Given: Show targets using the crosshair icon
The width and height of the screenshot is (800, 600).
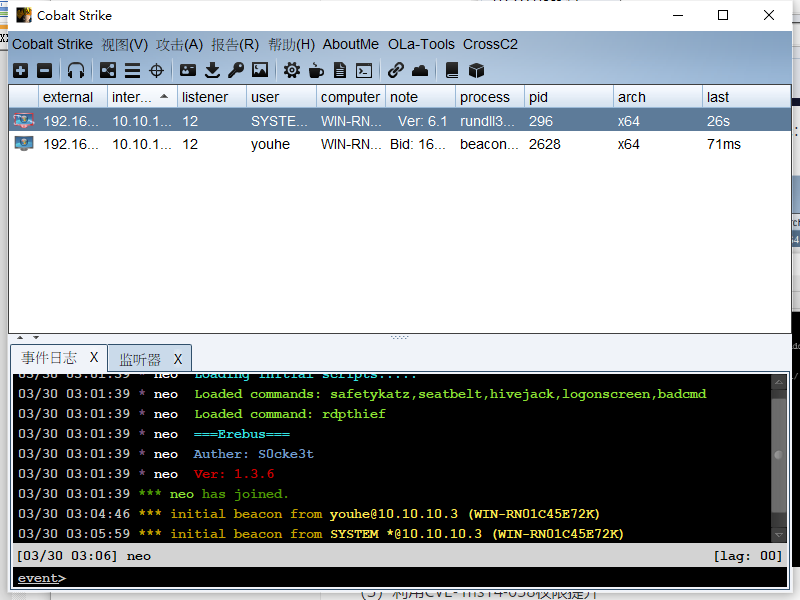Looking at the screenshot, I should (156, 70).
